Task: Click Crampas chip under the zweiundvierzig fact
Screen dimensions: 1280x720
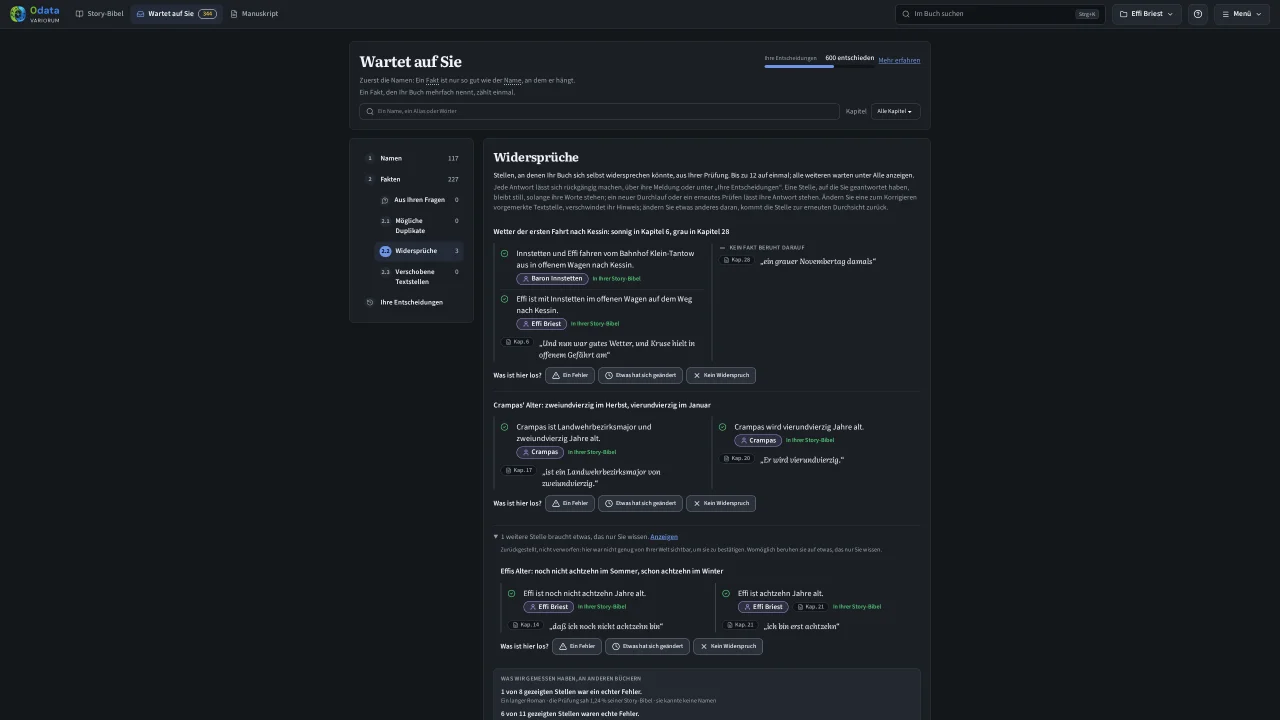Action: coord(540,452)
